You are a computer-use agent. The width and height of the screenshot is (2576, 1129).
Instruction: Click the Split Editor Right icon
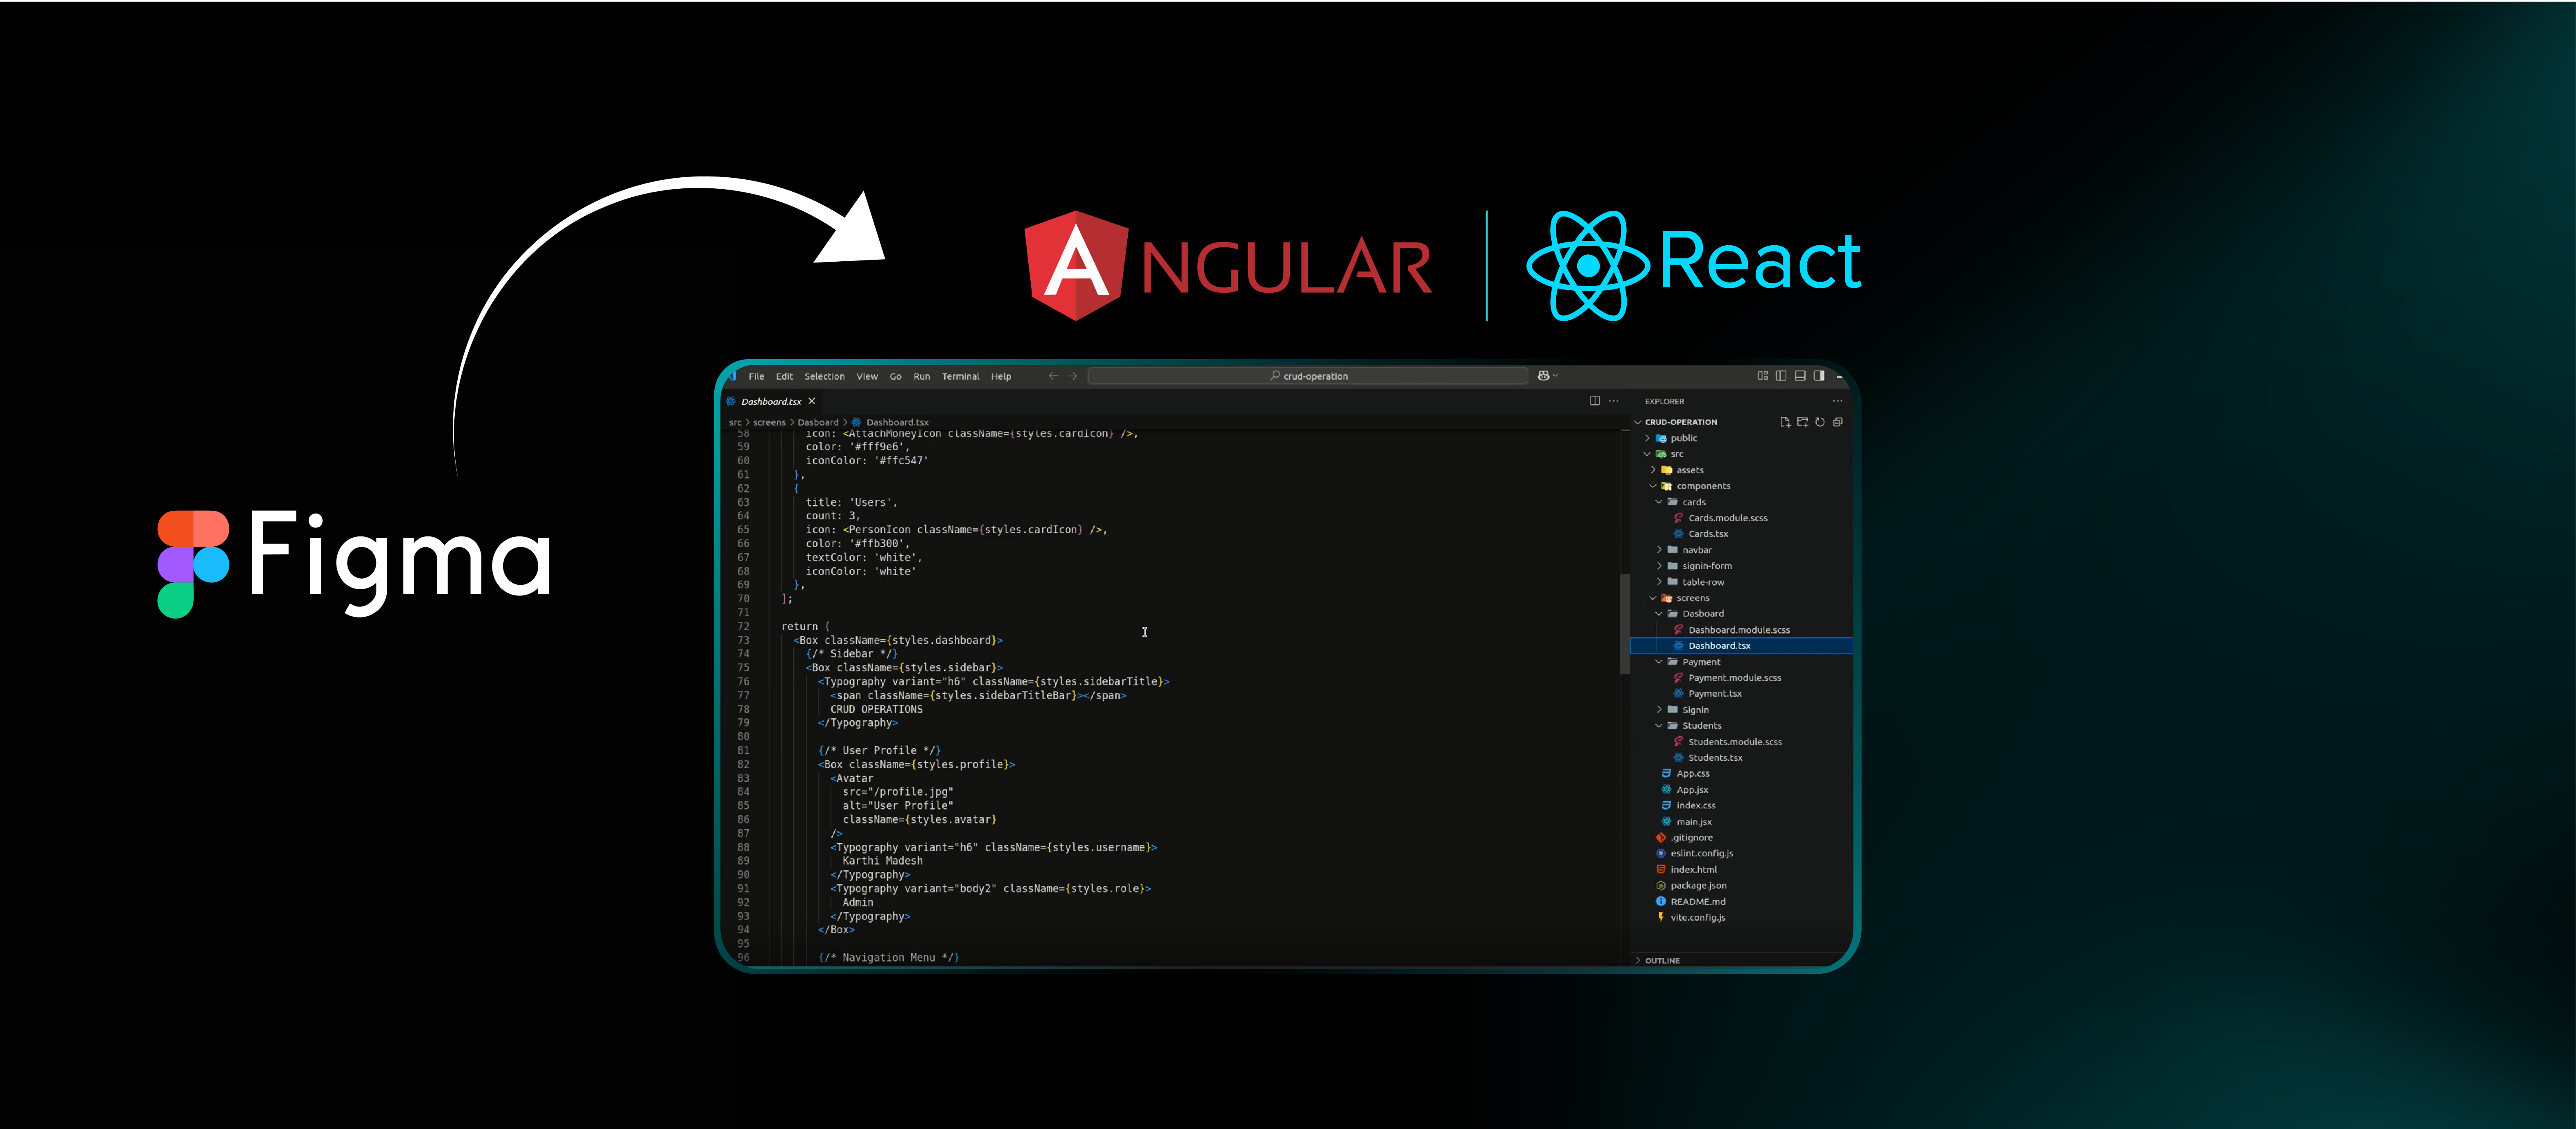click(1594, 401)
